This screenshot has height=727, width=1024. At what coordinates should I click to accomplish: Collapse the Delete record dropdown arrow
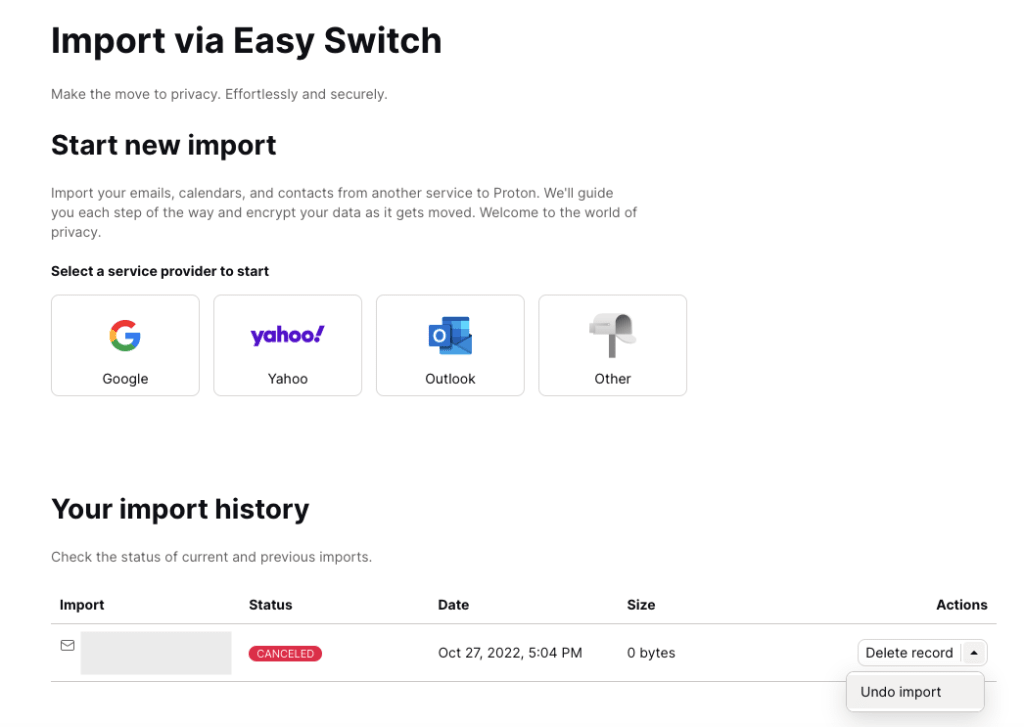[974, 653]
